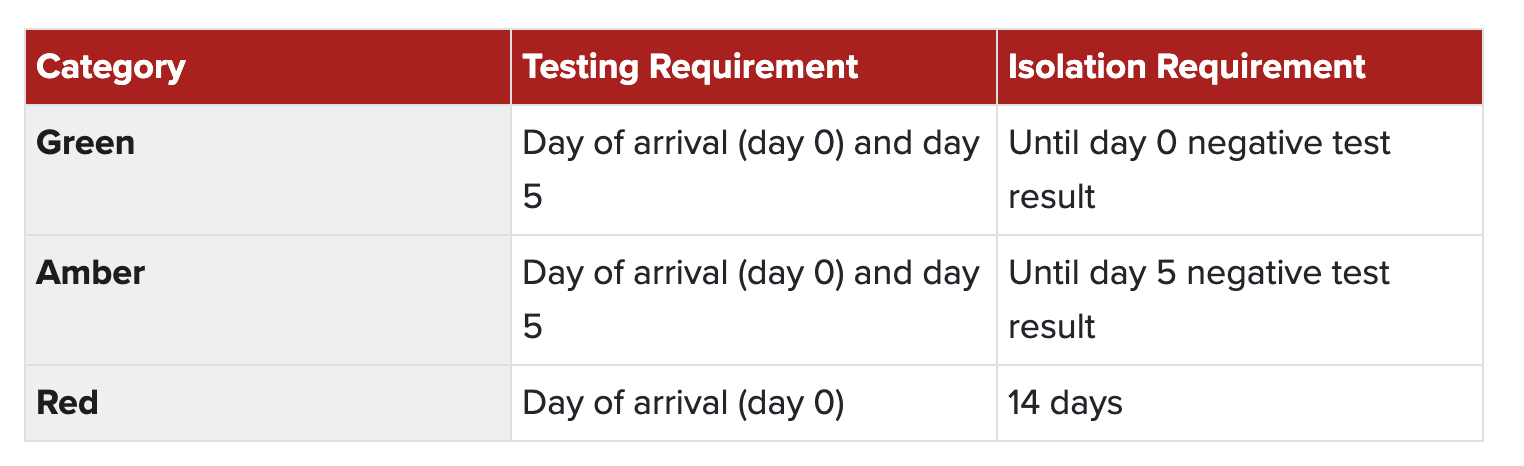This screenshot has height=466, width=1524.
Task: Click the Category column header
Action: click(268, 67)
